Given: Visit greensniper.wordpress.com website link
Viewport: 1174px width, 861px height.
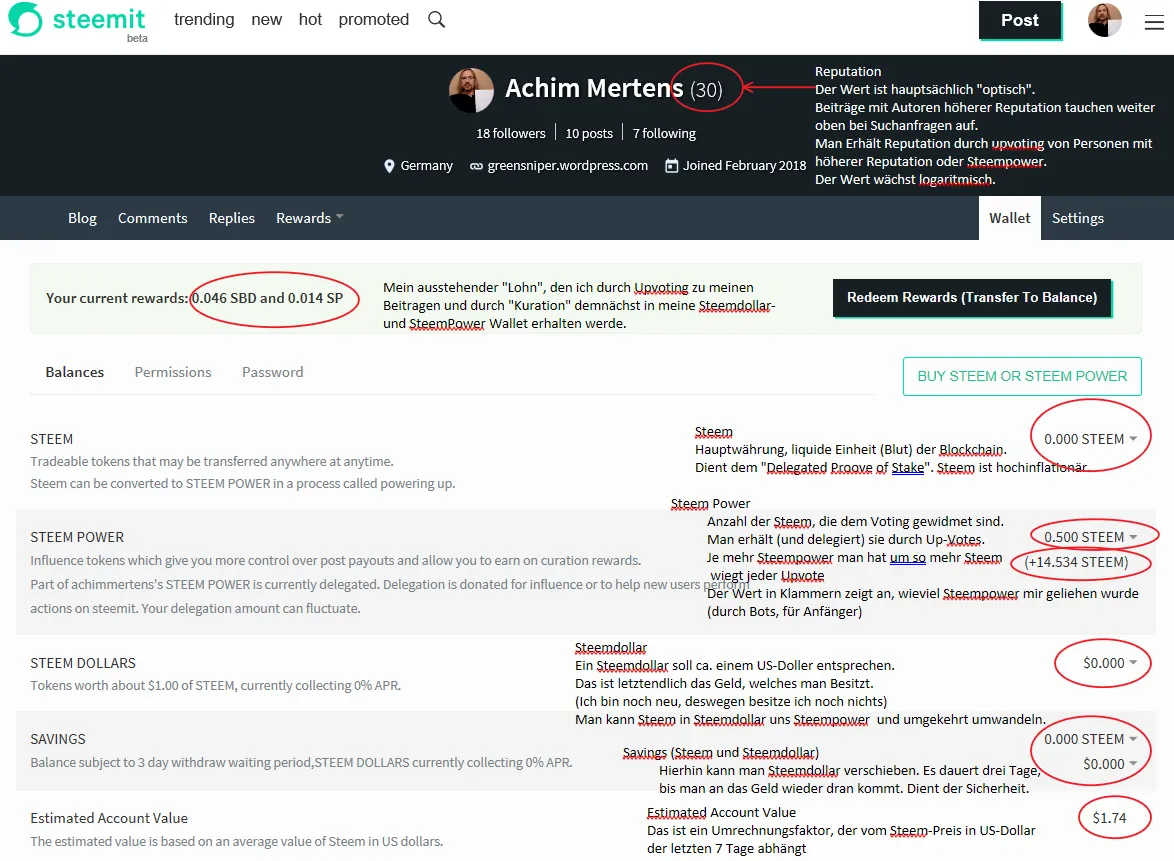Looking at the screenshot, I should coord(568,165).
